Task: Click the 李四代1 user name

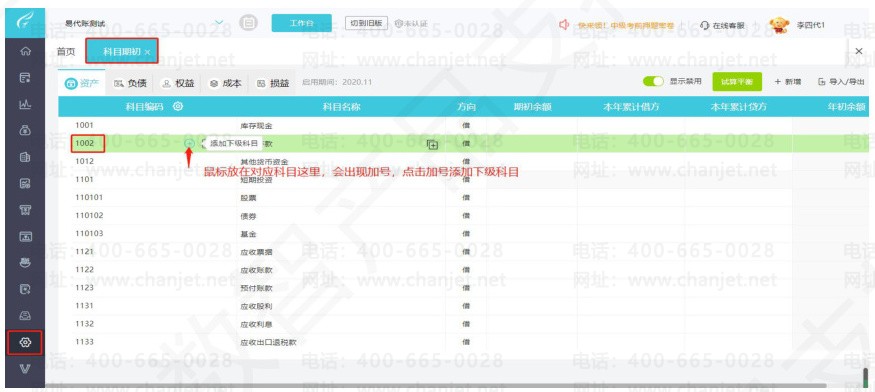Action: [x=810, y=25]
